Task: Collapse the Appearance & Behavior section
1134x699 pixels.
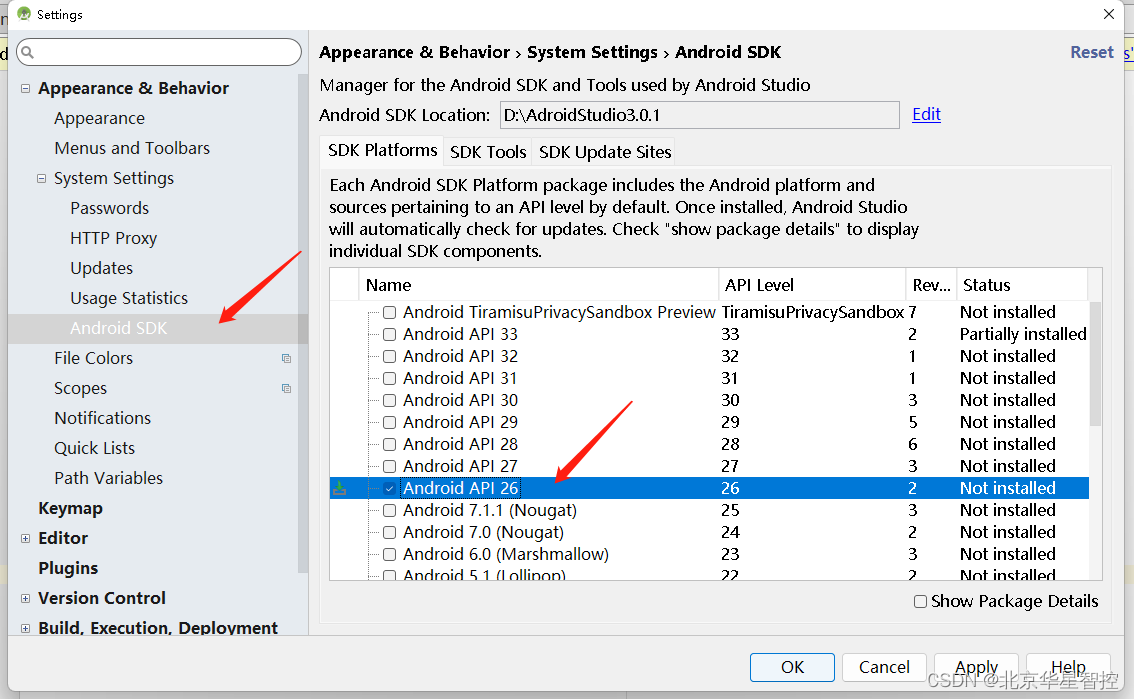Action: point(24,88)
